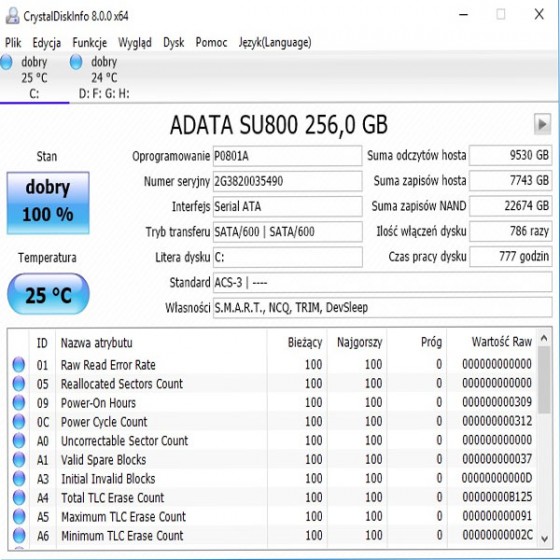This screenshot has width=560, height=560.
Task: Click status orb for Total TLC Erase Count
Action: [x=19, y=498]
